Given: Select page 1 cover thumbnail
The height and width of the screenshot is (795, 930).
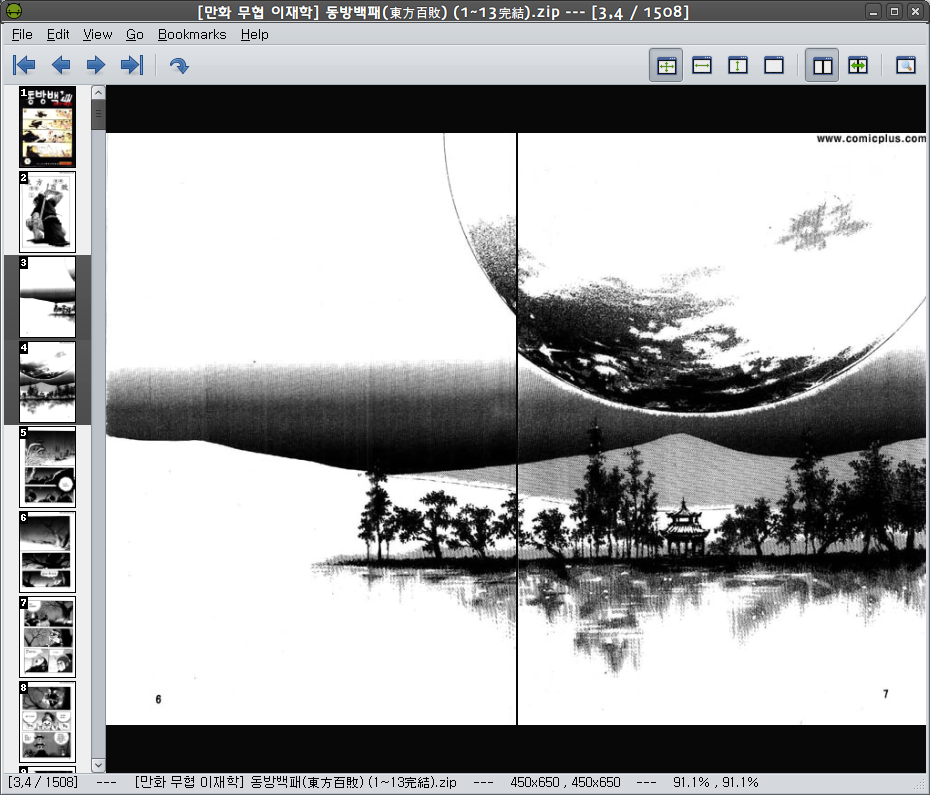Looking at the screenshot, I should pyautogui.click(x=47, y=127).
